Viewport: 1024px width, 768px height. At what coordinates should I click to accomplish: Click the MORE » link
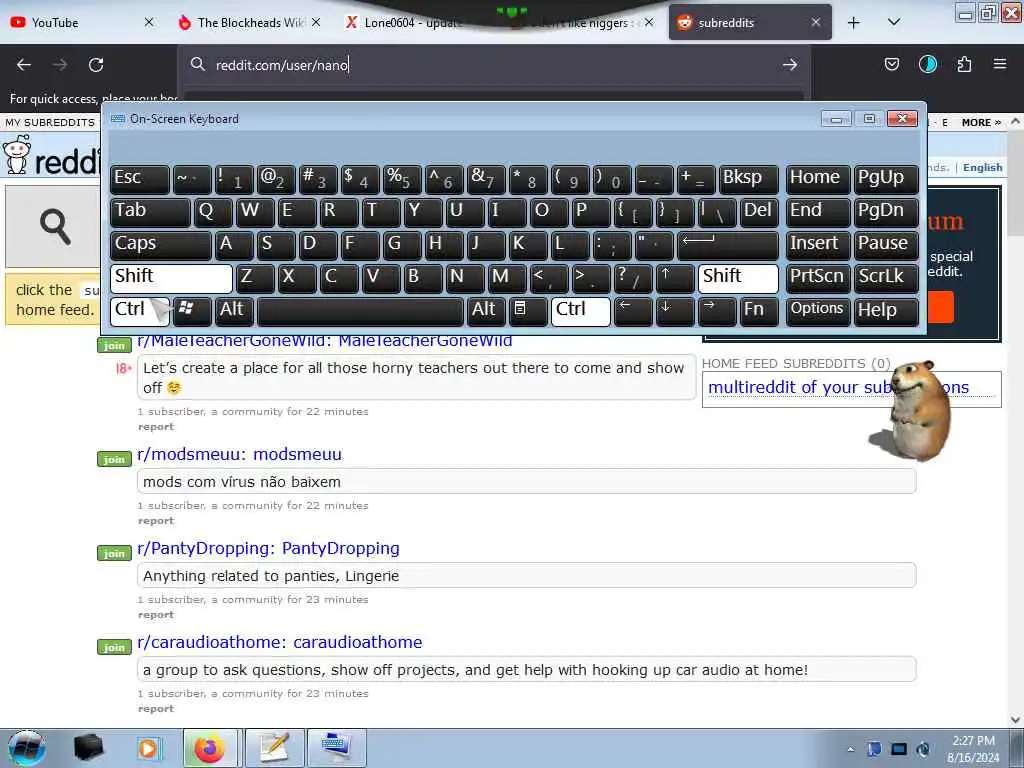click(981, 122)
